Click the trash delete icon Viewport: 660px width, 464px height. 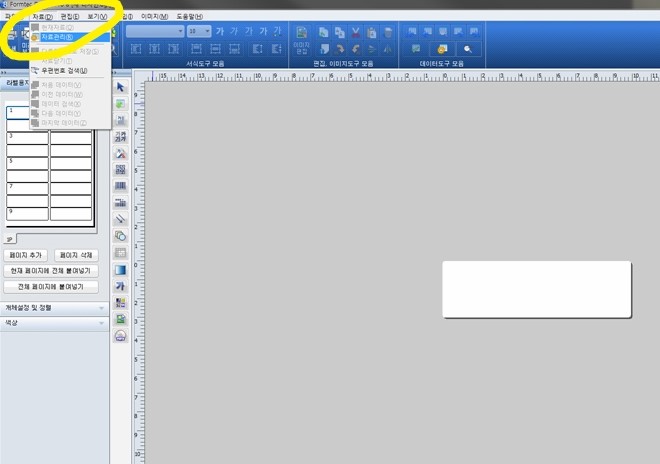click(x=388, y=32)
